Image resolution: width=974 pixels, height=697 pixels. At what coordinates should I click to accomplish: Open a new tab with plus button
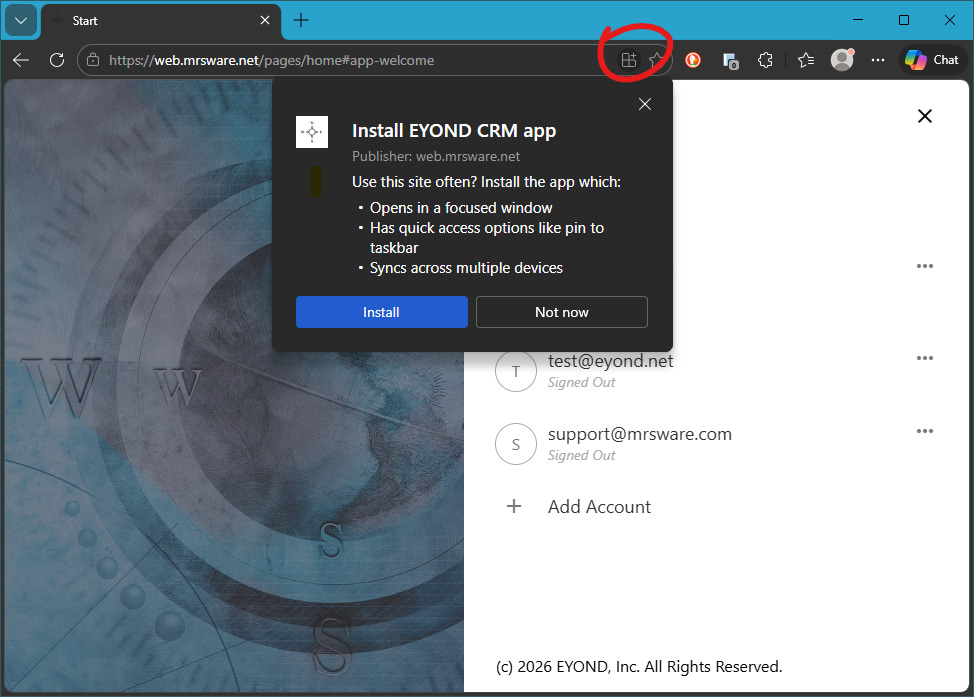pos(301,20)
